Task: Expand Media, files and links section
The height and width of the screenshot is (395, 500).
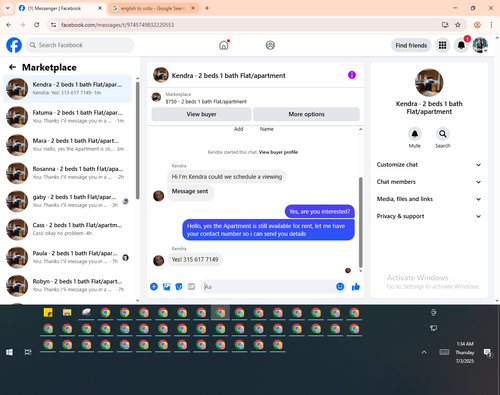Action: coord(429,199)
